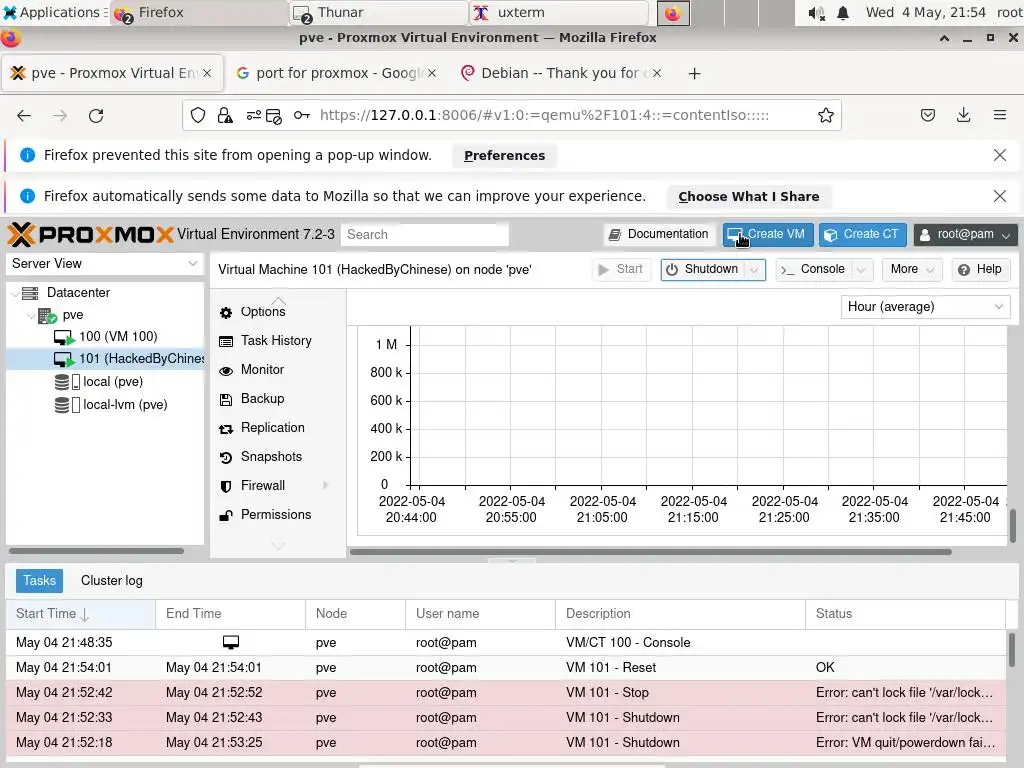Viewport: 1024px width, 768px height.
Task: Click the Monitor eye icon
Action: pyautogui.click(x=226, y=370)
